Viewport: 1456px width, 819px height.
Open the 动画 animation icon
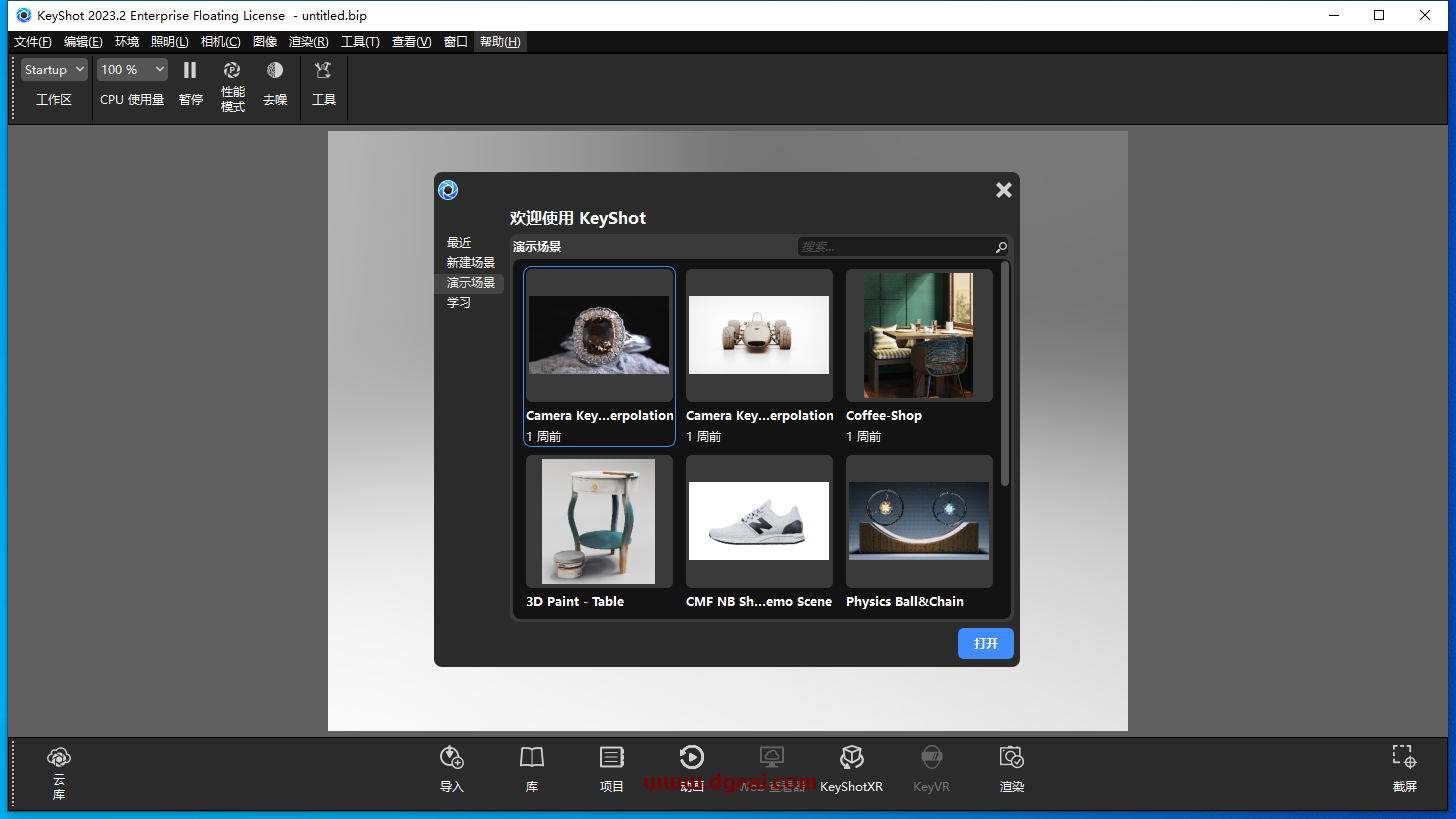tap(691, 757)
